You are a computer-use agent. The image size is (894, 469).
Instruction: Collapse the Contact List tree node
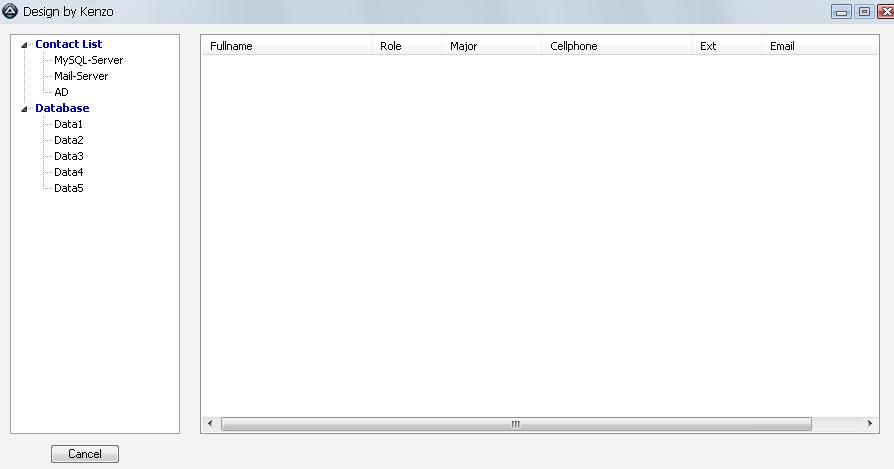click(x=25, y=45)
